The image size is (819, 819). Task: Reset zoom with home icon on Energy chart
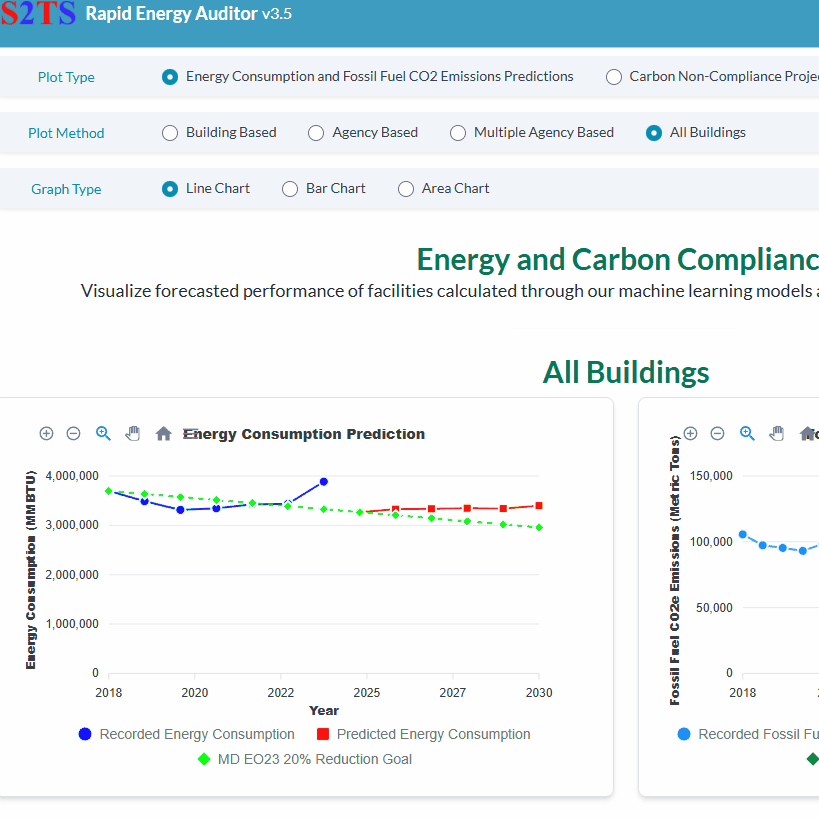tap(163, 433)
